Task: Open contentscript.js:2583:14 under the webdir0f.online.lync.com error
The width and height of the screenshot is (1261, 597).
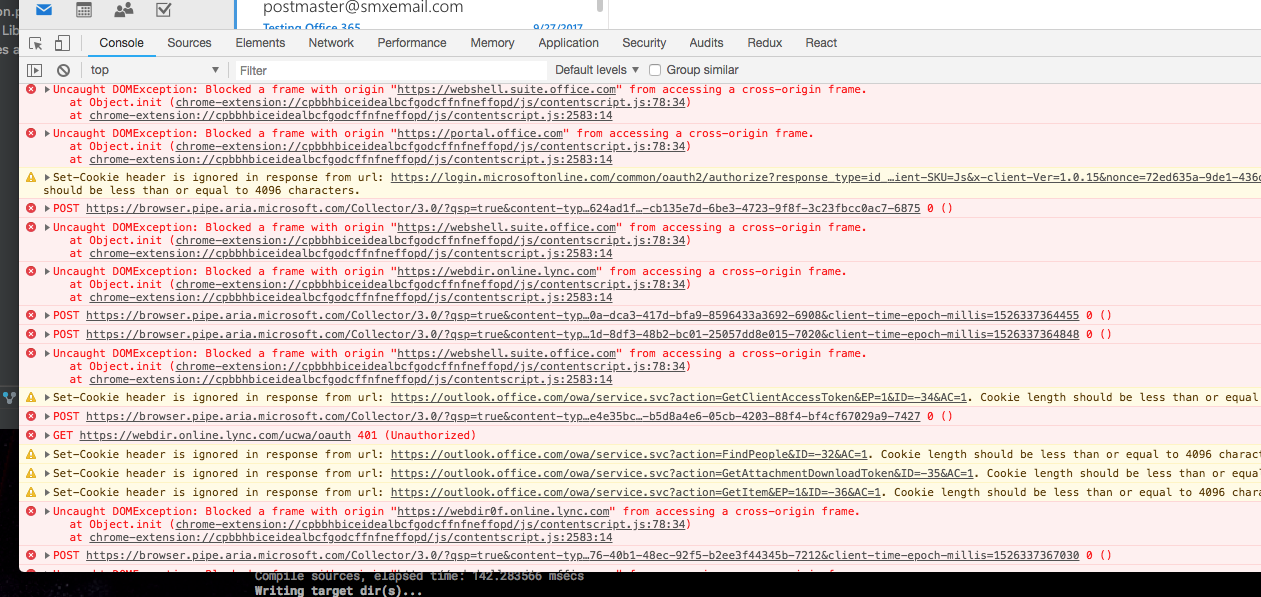Action: pos(351,538)
